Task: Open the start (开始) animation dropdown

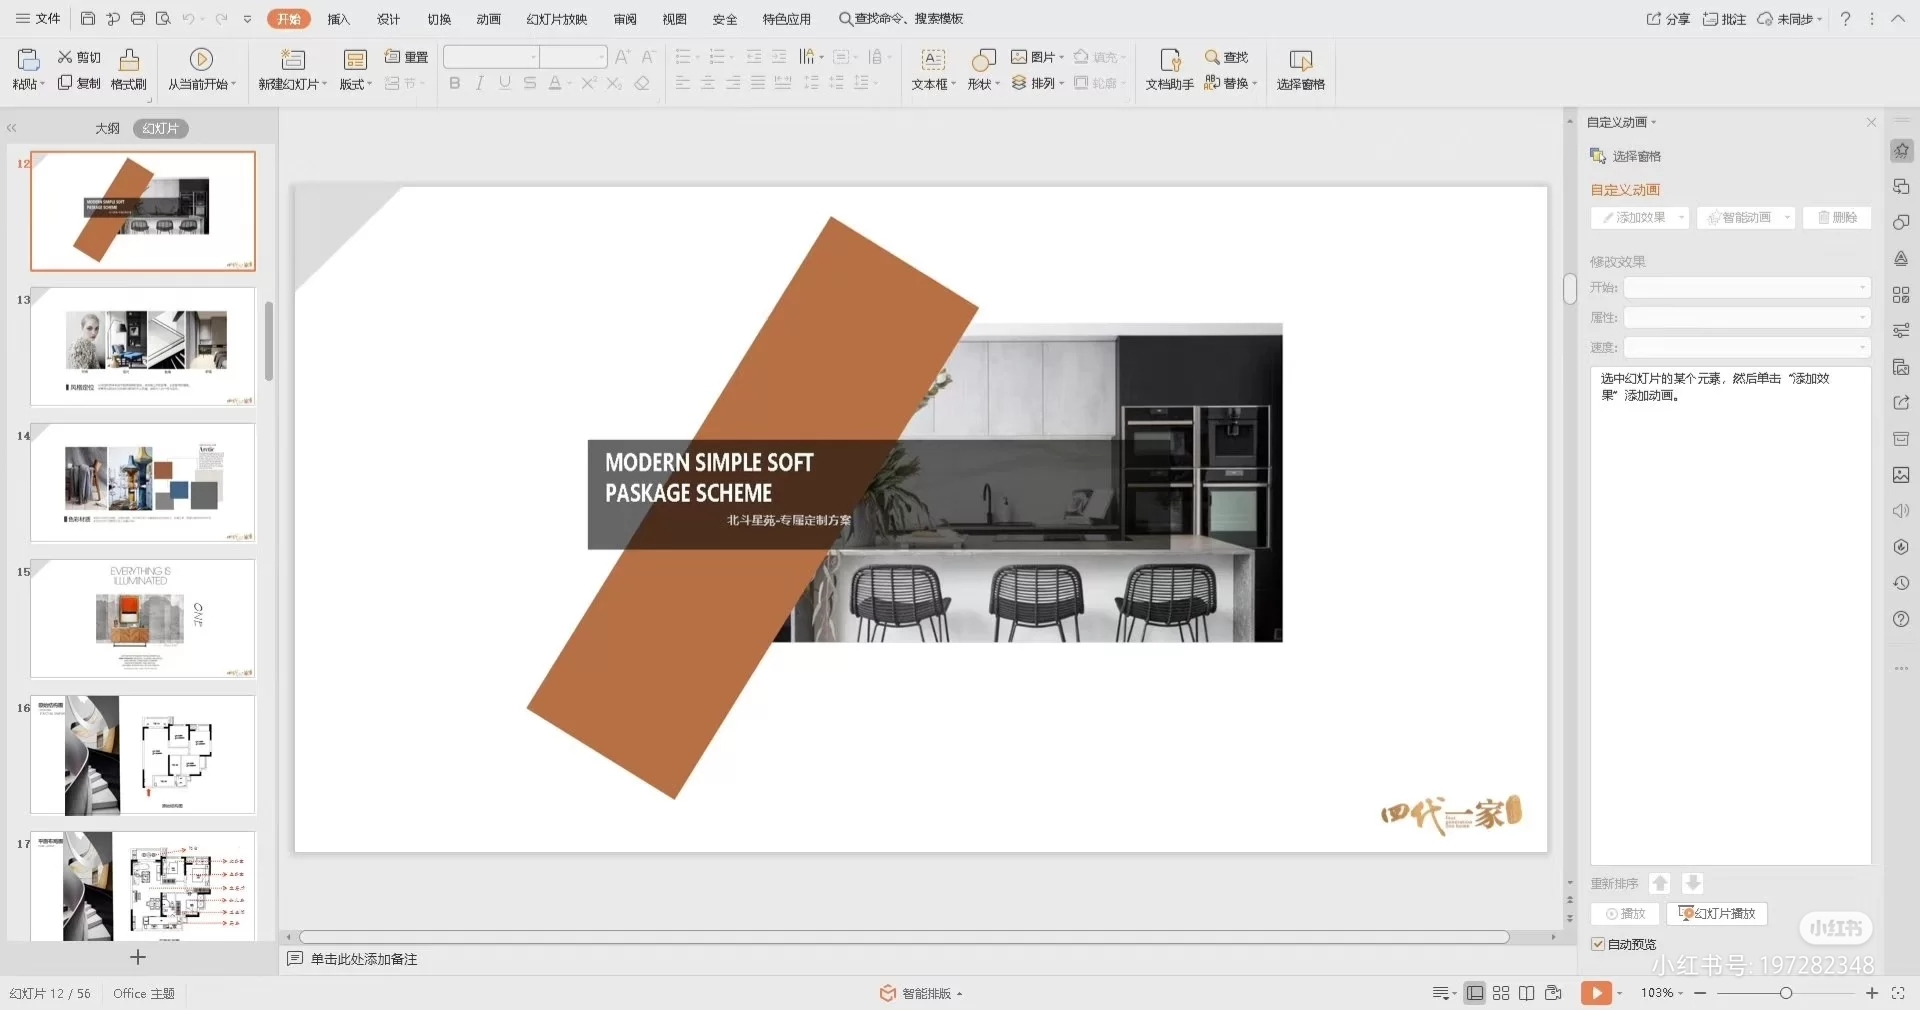Action: point(1746,288)
